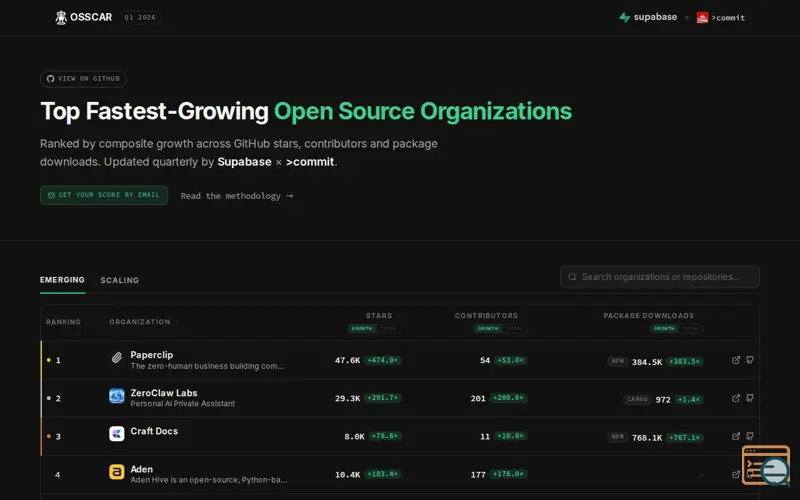Image resolution: width=800 pixels, height=500 pixels.
Task: Click the Supabase link in the description
Action: [x=244, y=162]
